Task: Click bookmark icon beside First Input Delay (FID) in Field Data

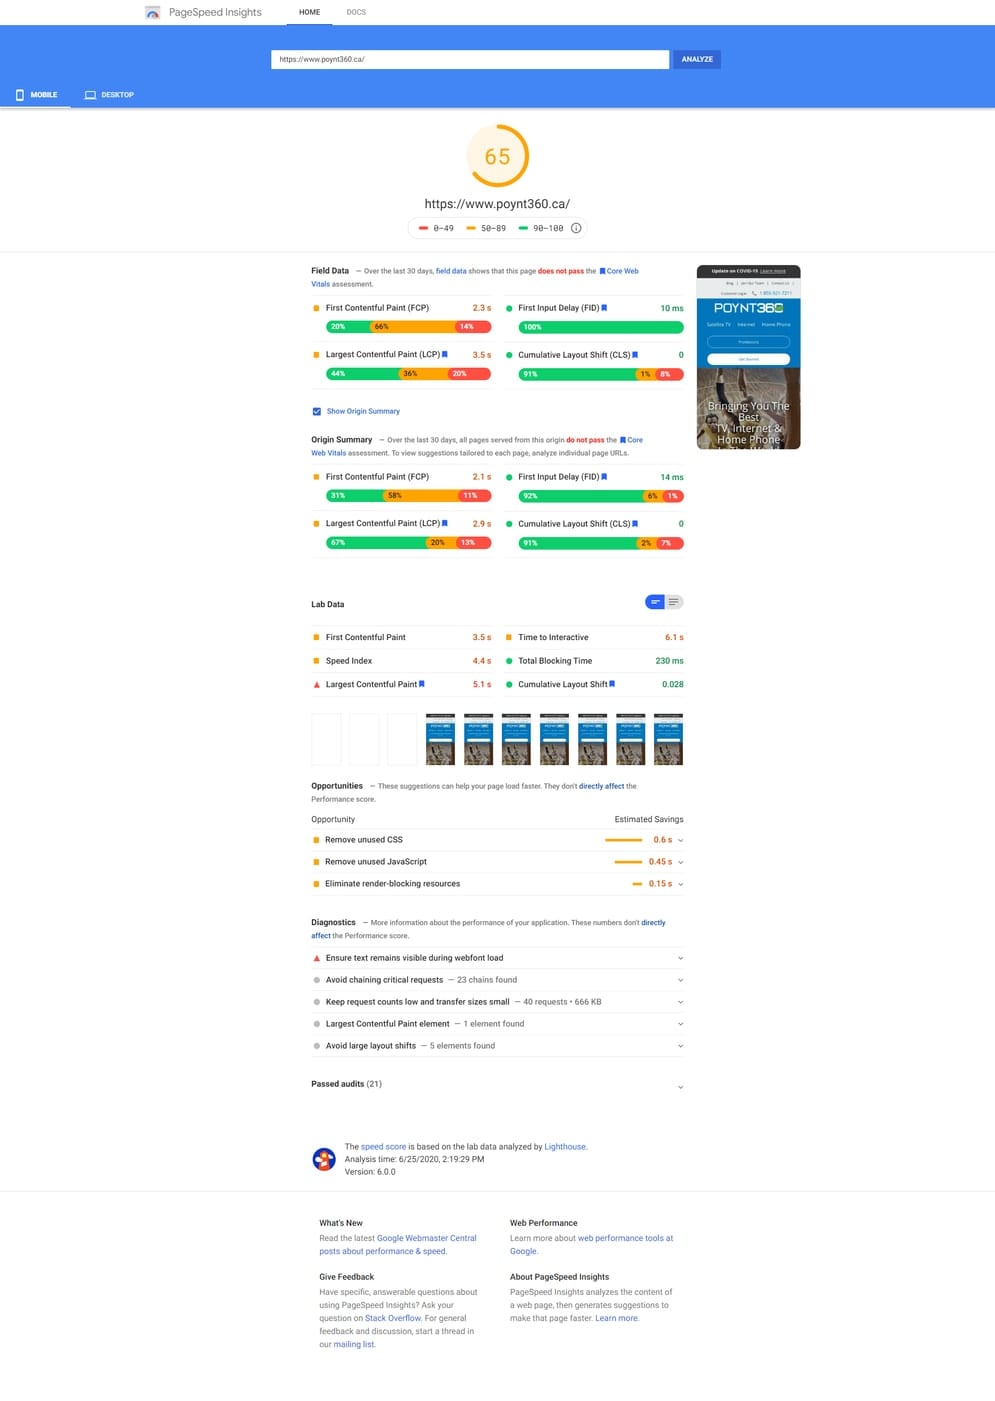Action: (604, 308)
